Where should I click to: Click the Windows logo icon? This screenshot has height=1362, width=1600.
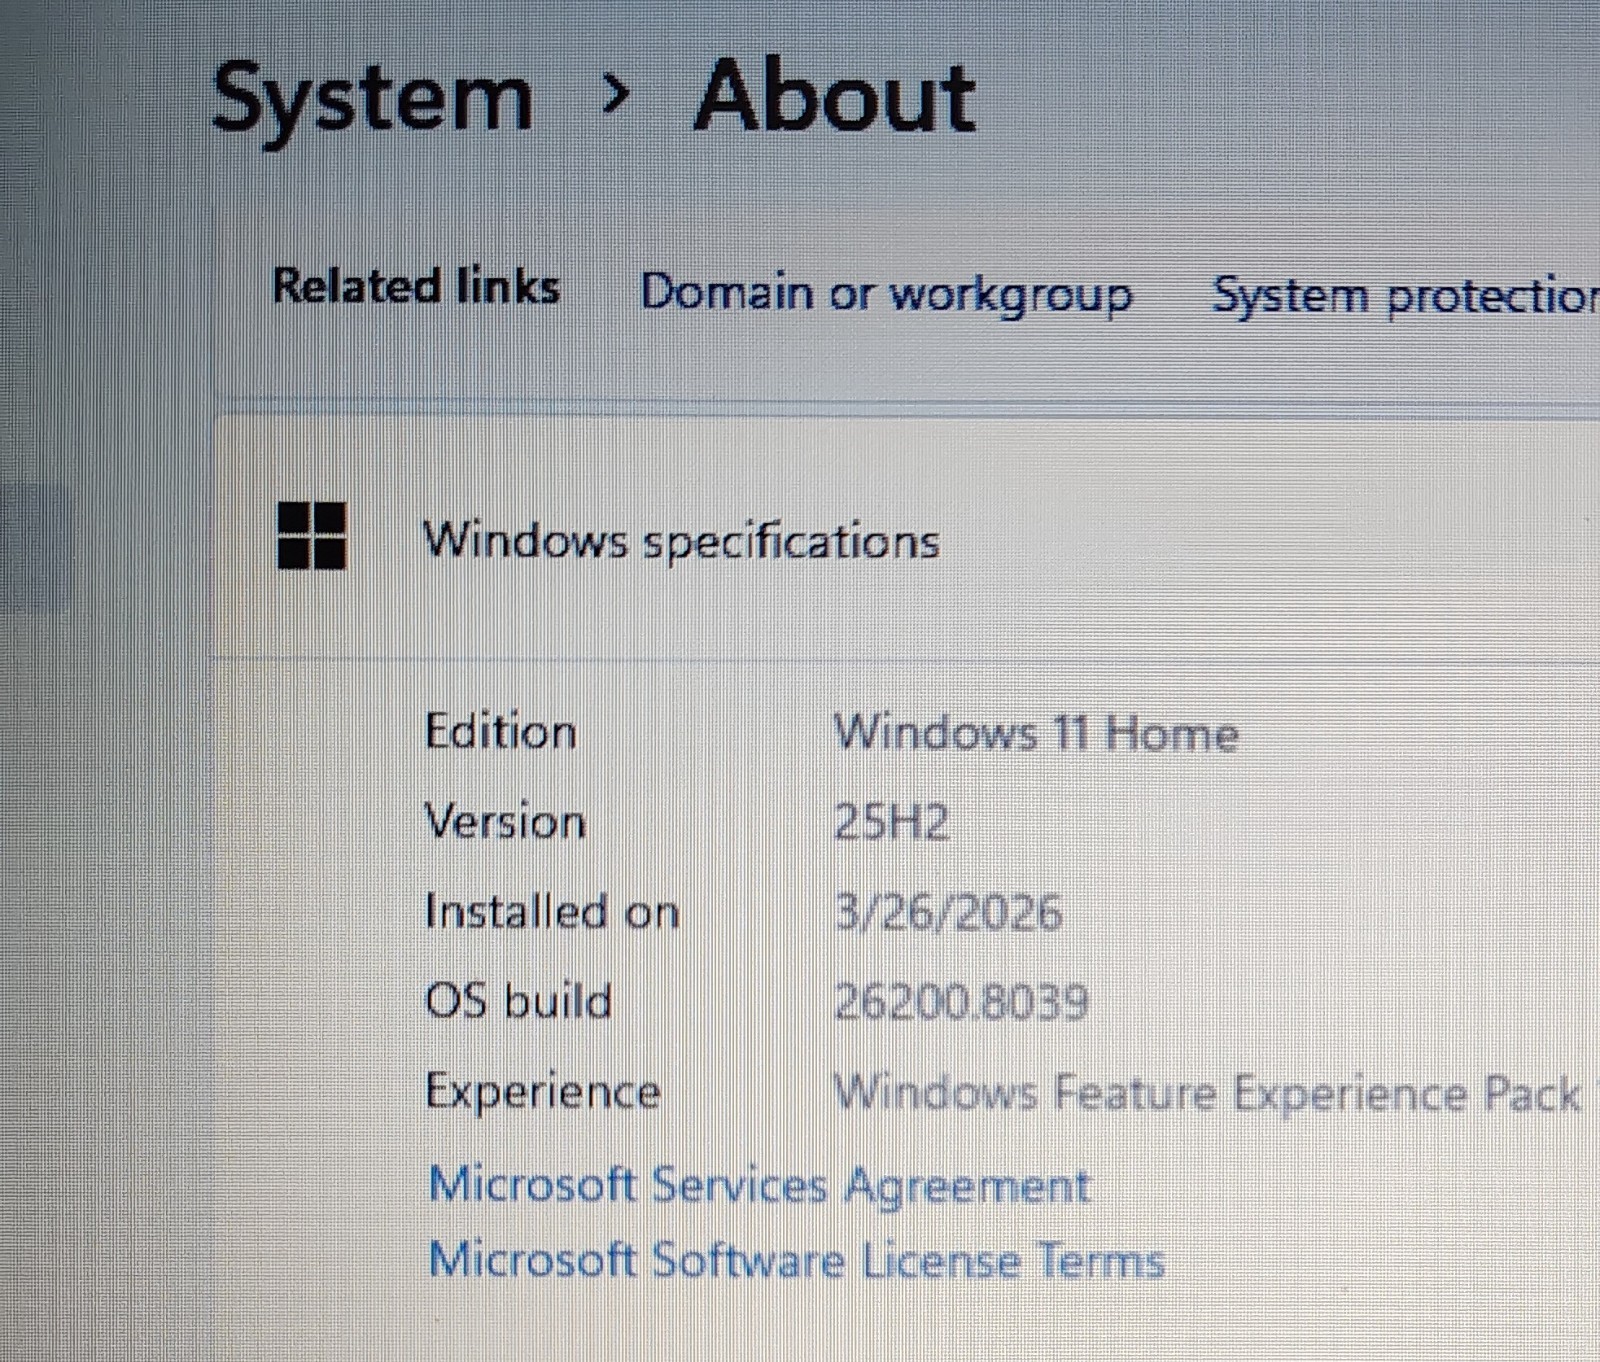[x=312, y=536]
